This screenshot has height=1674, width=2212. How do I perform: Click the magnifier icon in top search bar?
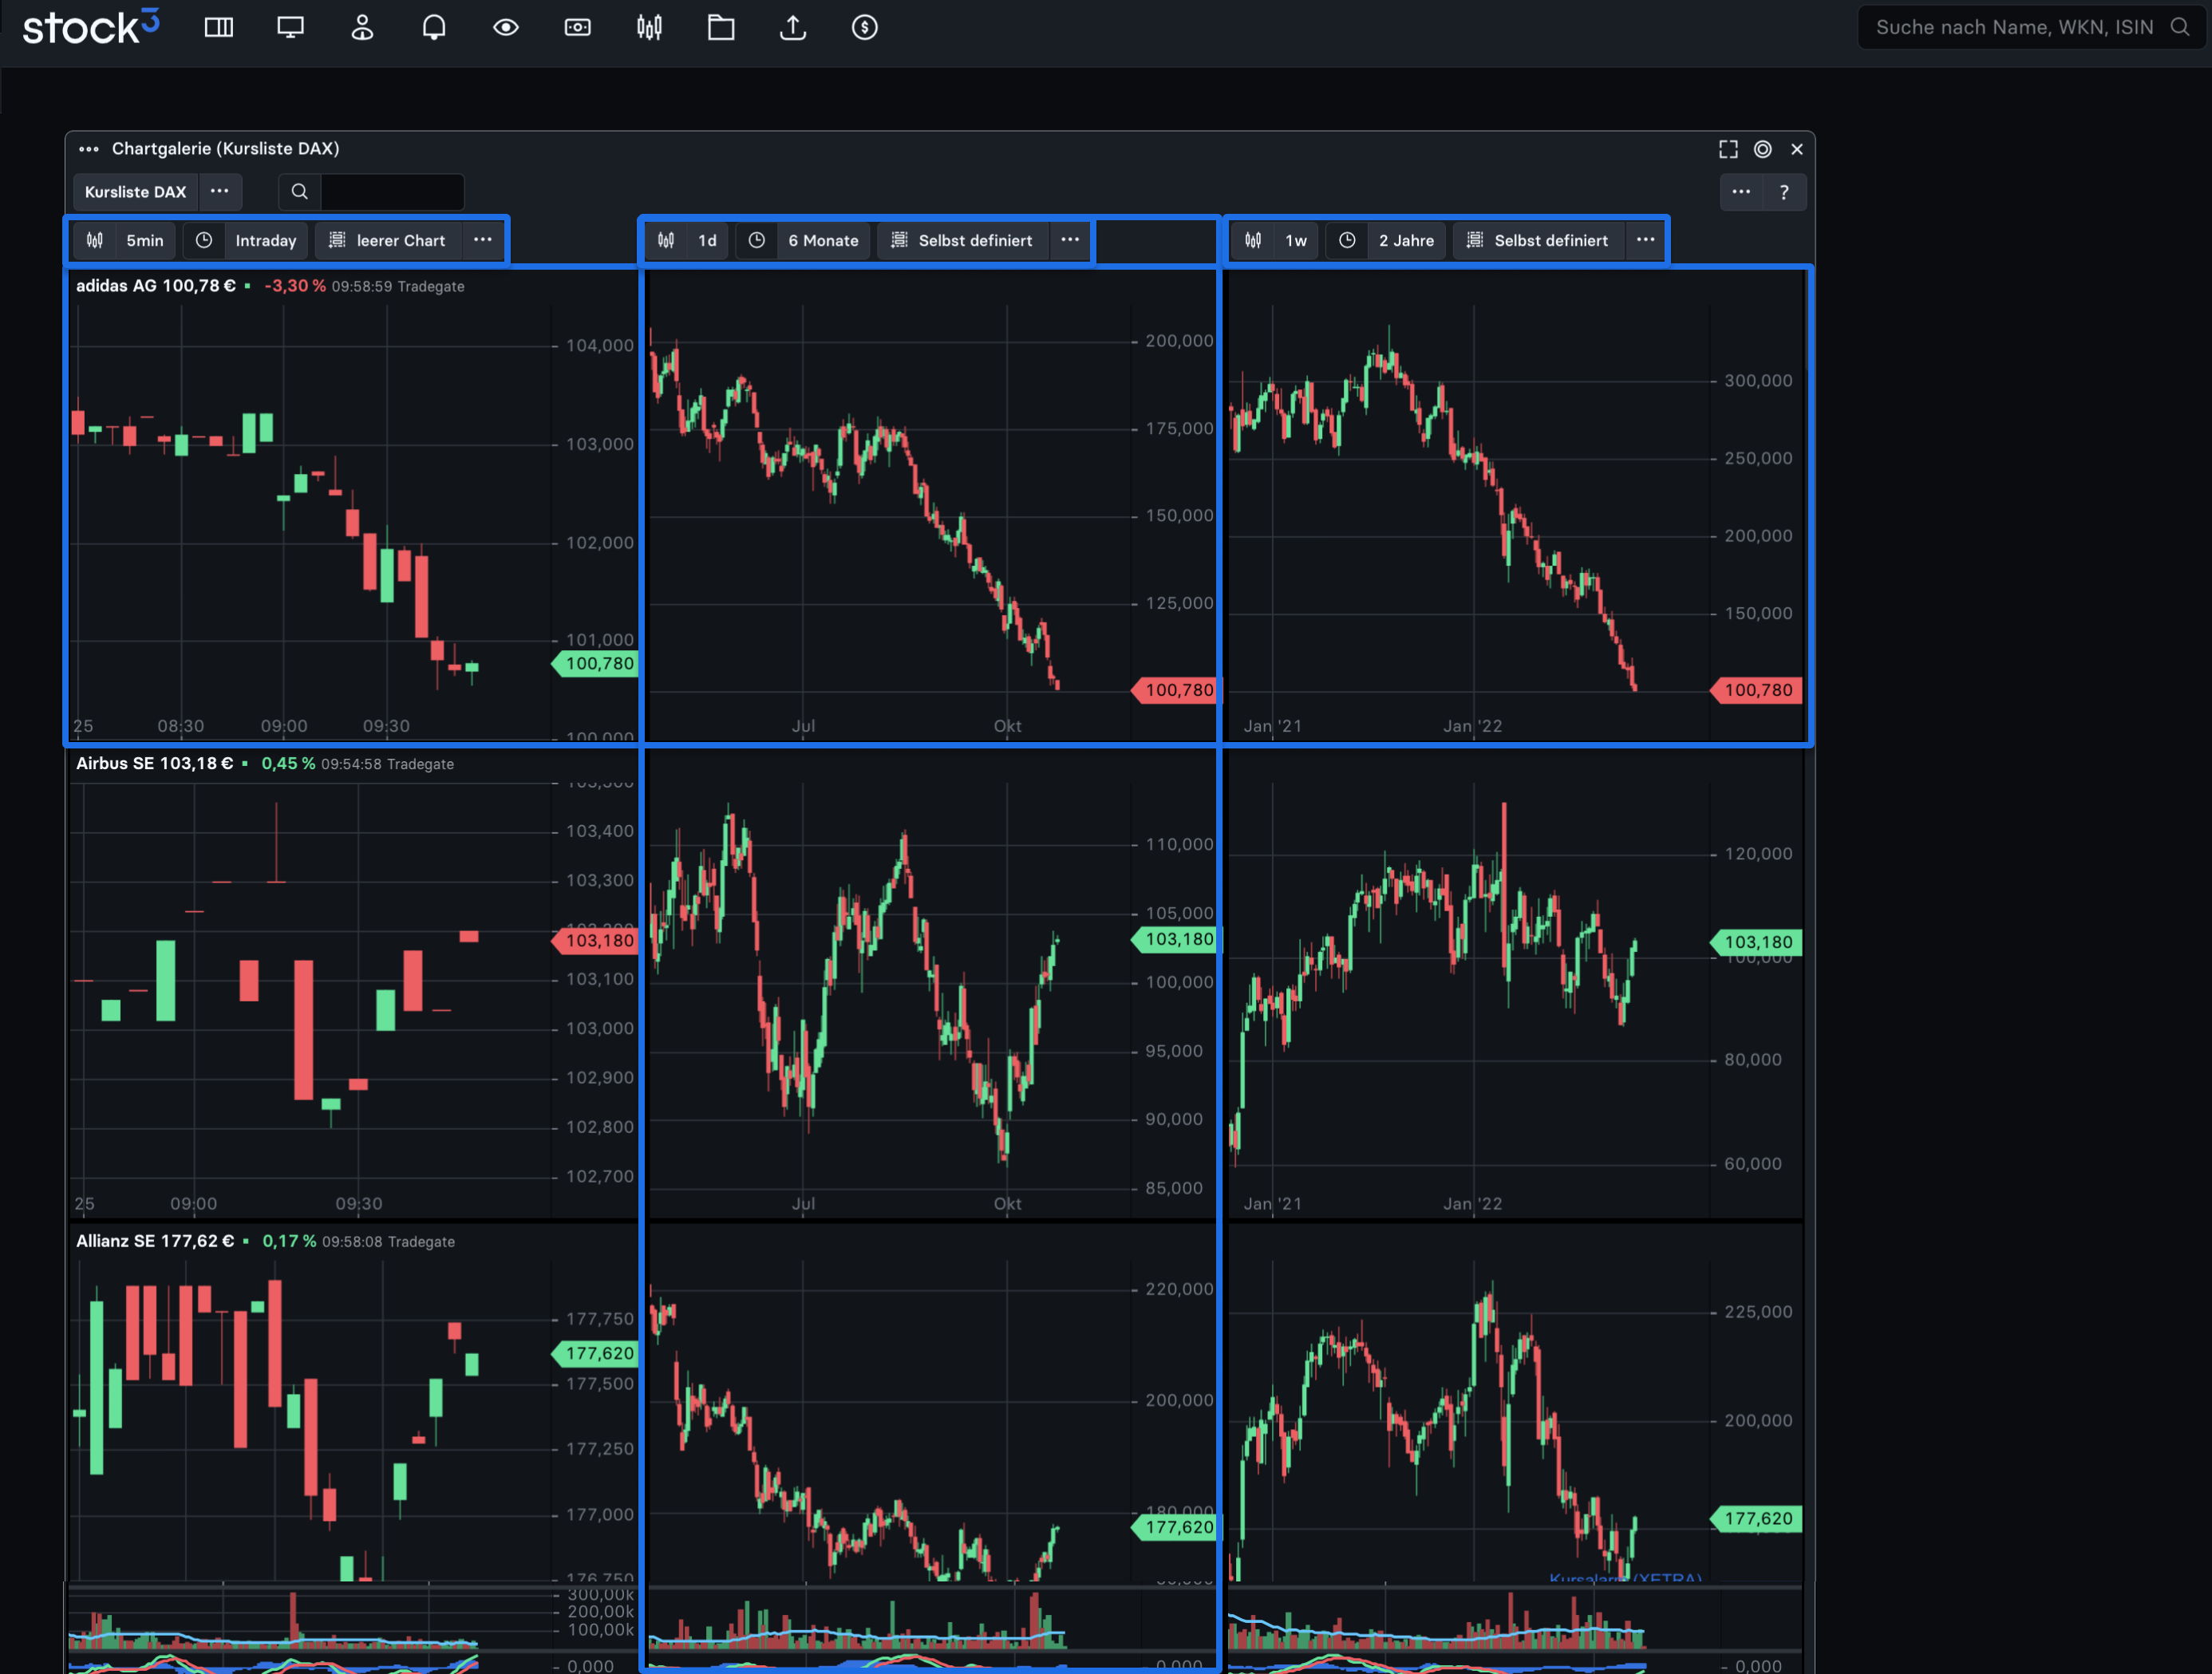tap(2180, 27)
